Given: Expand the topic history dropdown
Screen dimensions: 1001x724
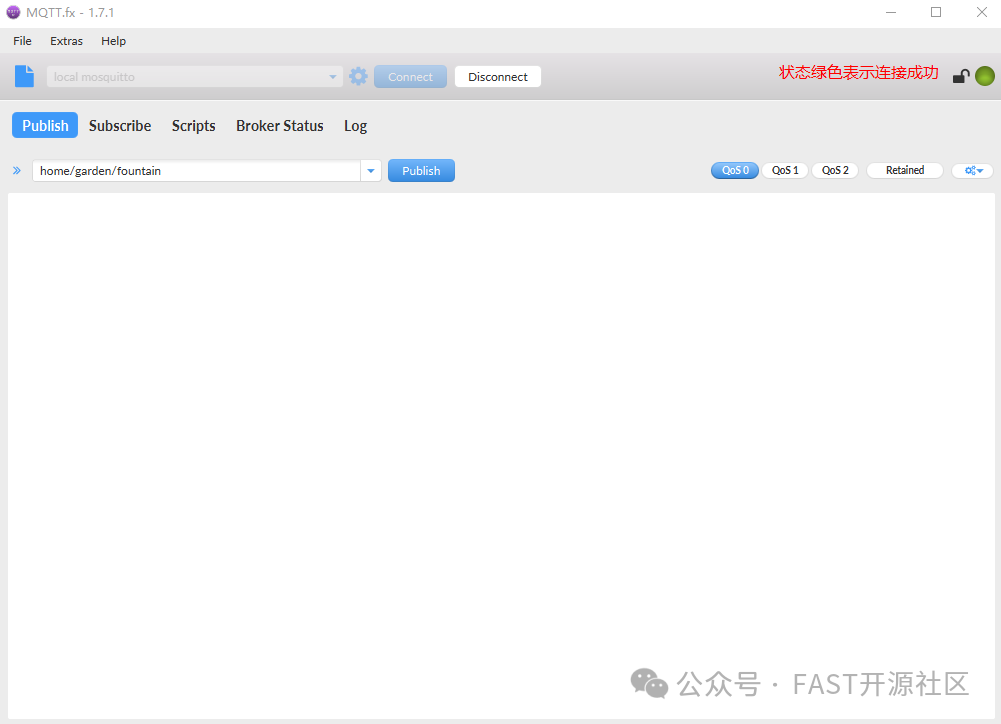Looking at the screenshot, I should coord(370,170).
